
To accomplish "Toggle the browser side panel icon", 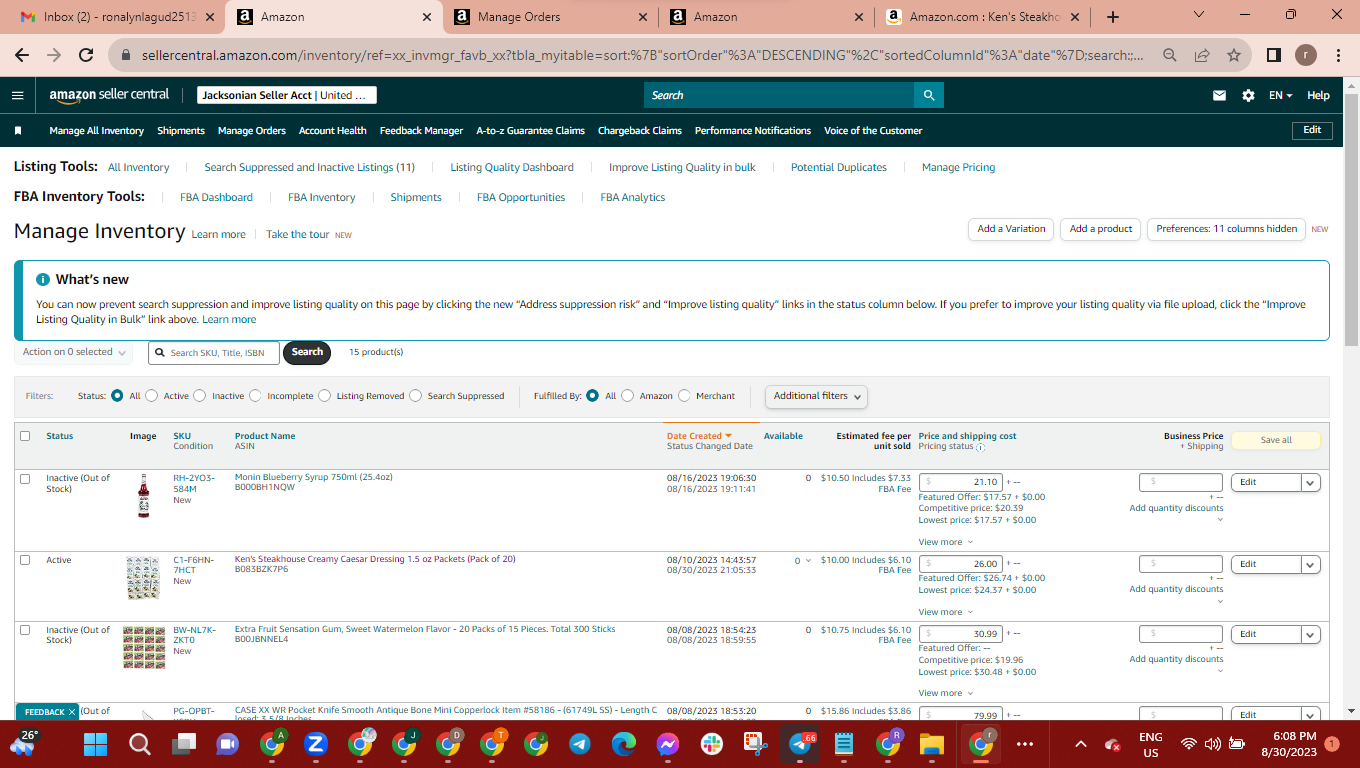I will 1274,55.
